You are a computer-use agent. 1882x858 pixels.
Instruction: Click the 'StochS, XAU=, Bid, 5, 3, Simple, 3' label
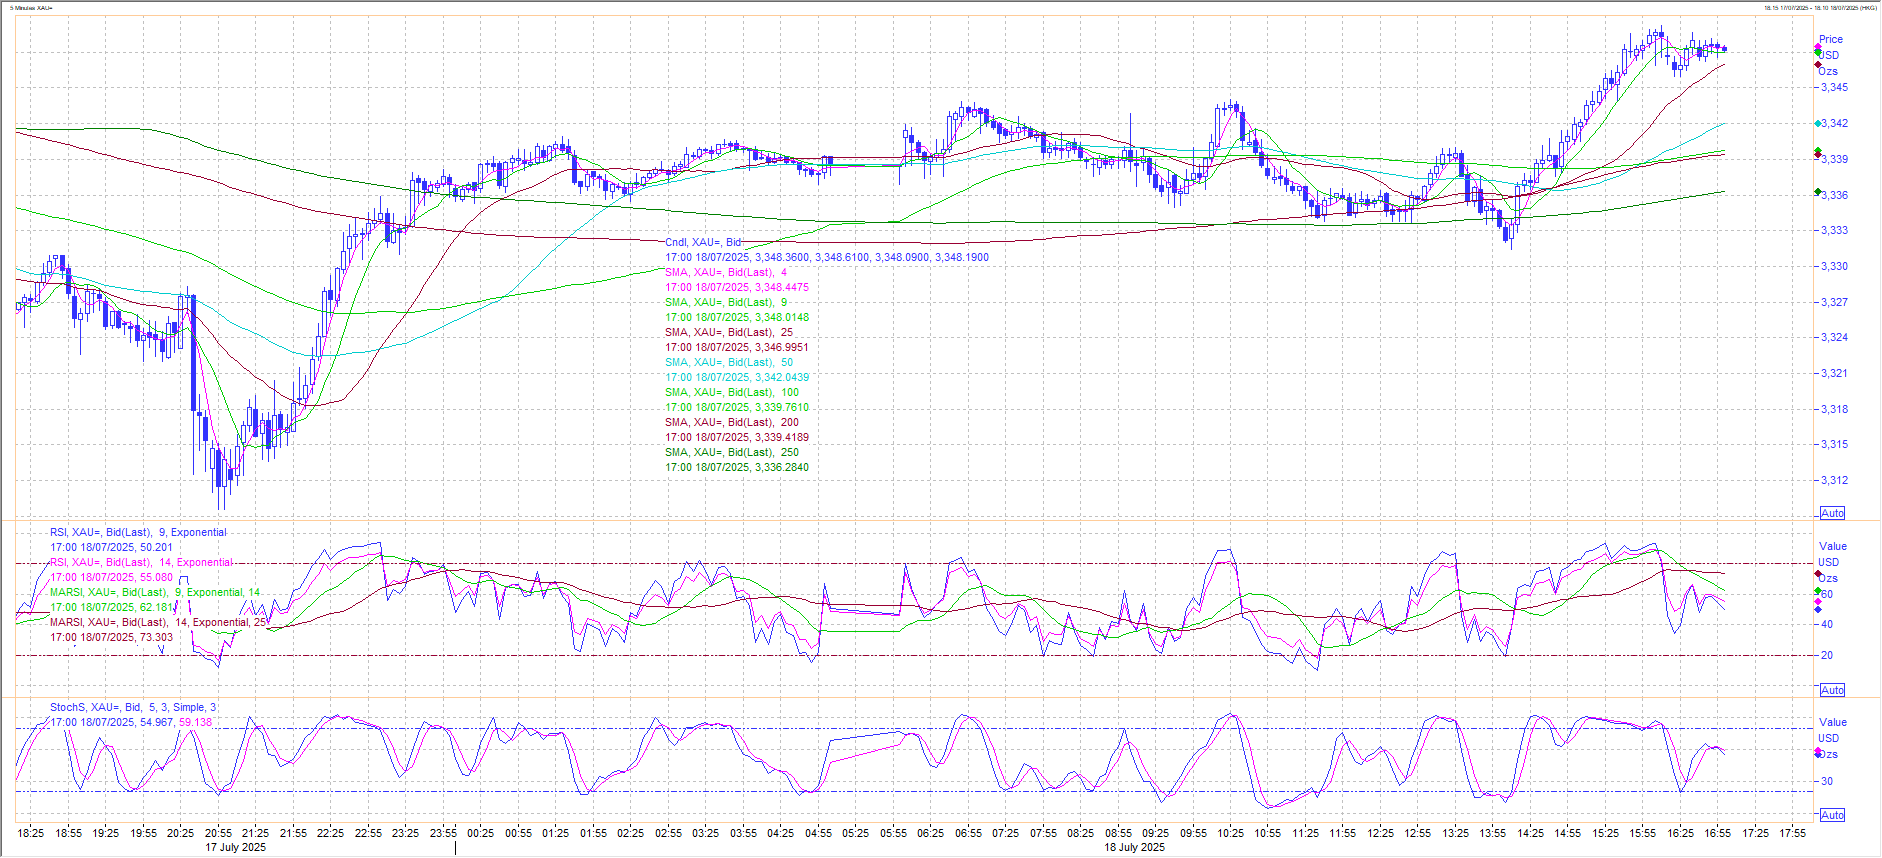(133, 707)
